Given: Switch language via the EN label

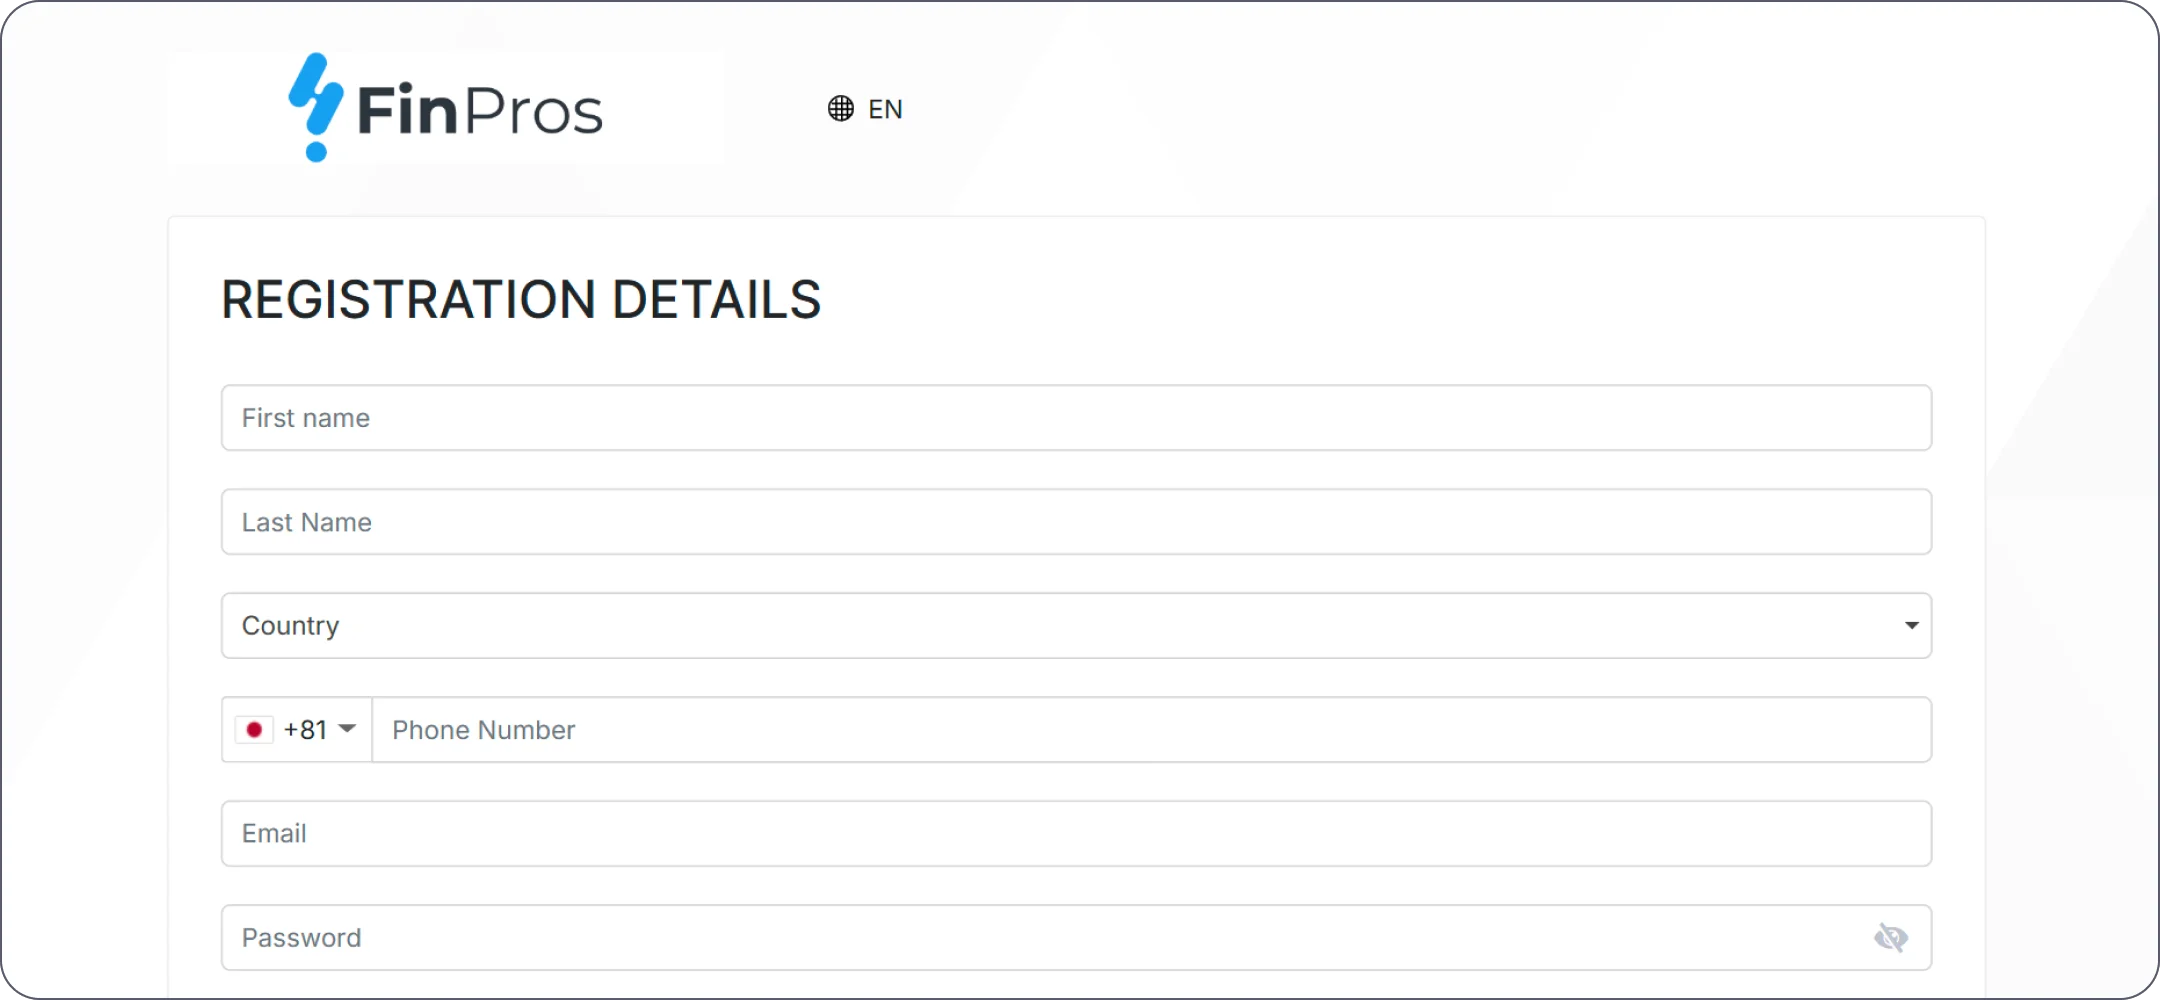Looking at the screenshot, I should (885, 109).
